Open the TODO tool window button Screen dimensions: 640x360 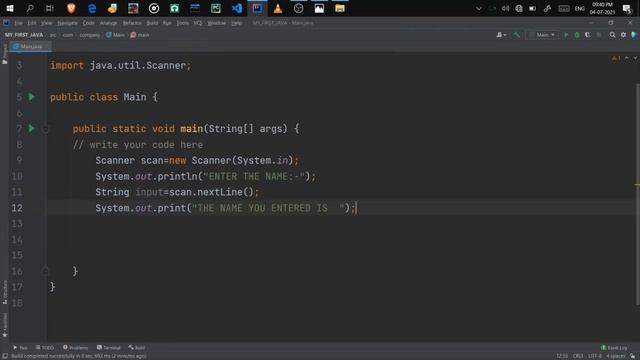point(44,348)
